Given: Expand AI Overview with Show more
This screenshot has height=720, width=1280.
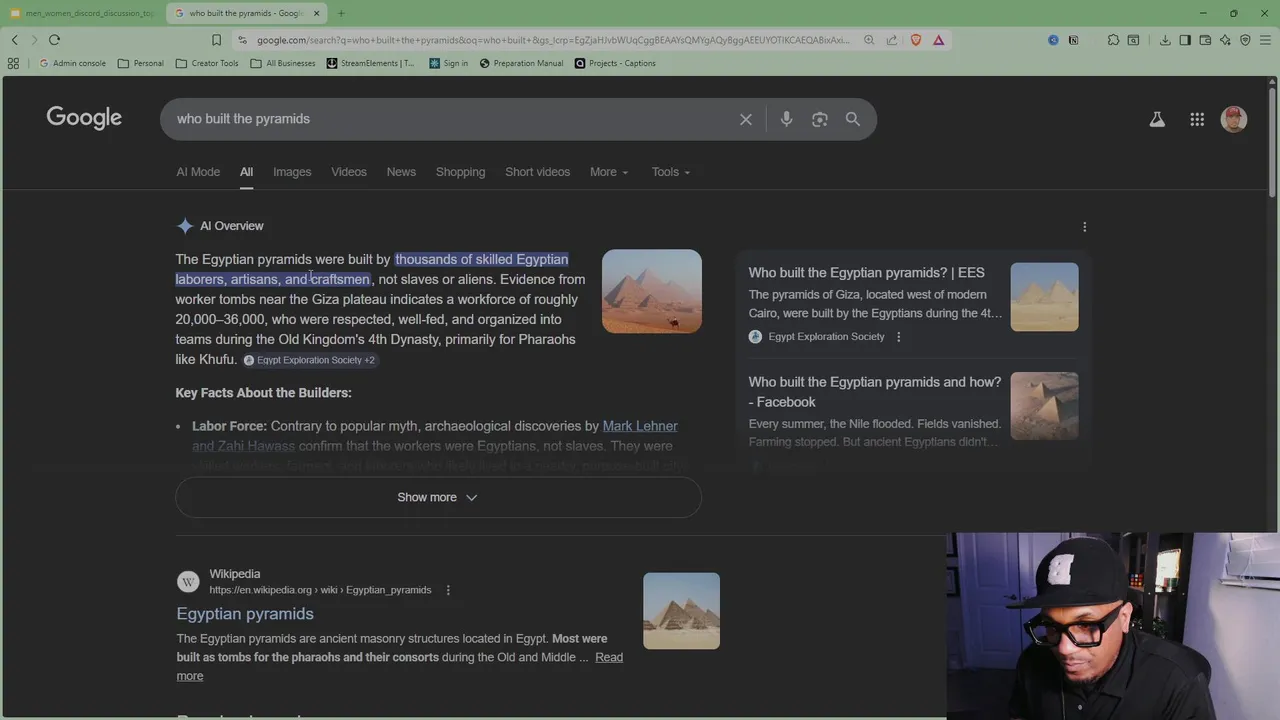Looking at the screenshot, I should tap(438, 497).
